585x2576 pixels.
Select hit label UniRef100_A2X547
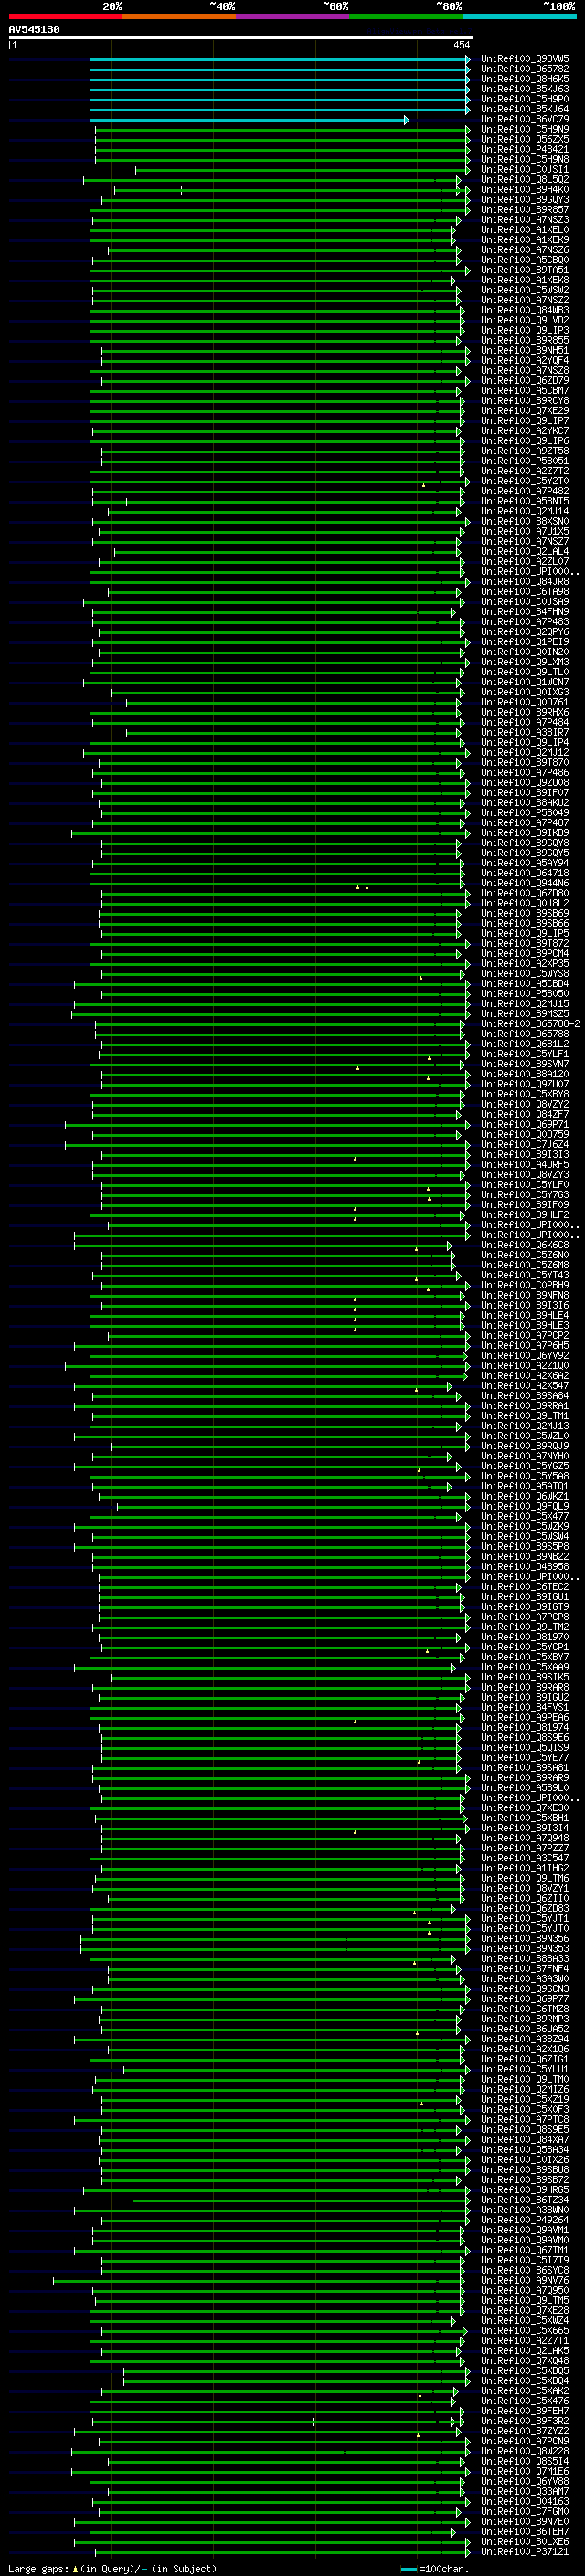tap(525, 1385)
